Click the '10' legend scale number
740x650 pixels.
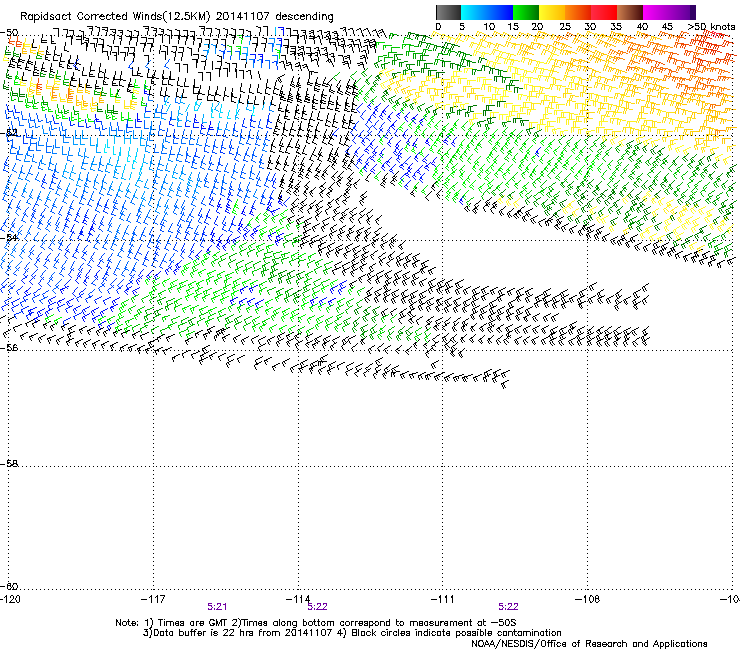click(489, 27)
